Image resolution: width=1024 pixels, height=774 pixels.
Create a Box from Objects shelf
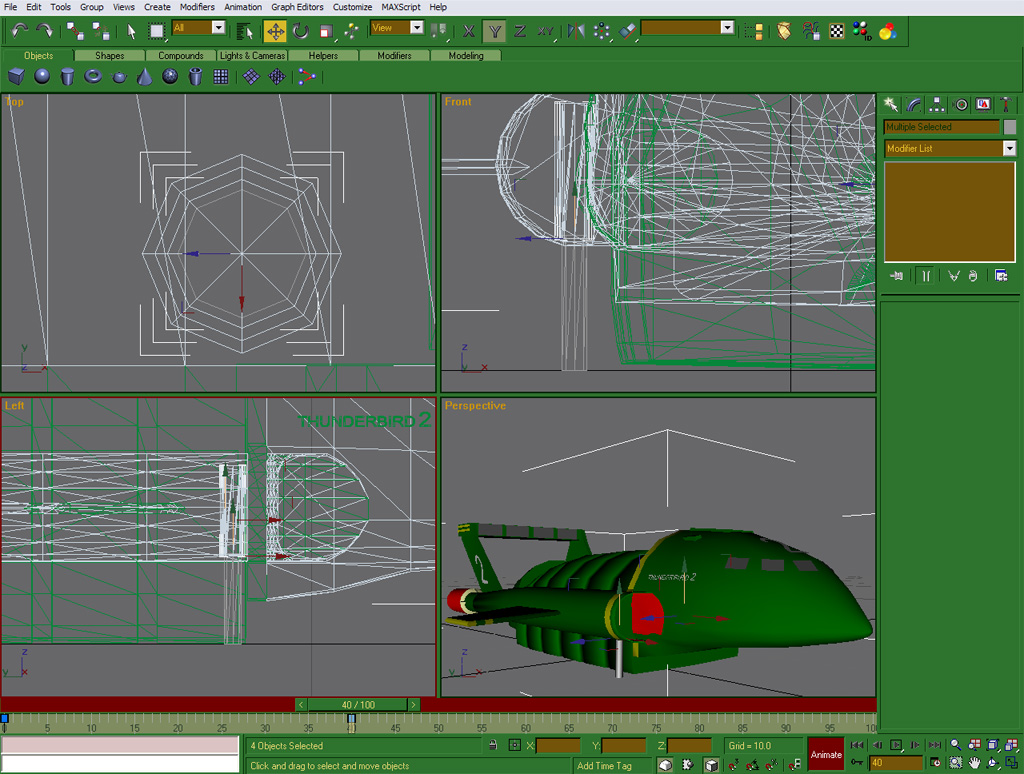pyautogui.click(x=16, y=76)
